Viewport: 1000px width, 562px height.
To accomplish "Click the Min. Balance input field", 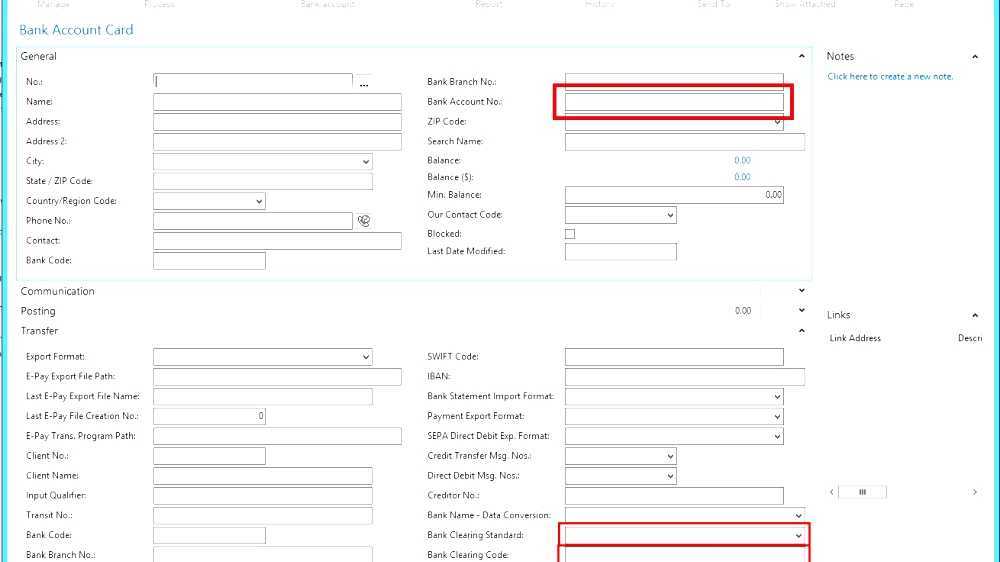I will (674, 195).
